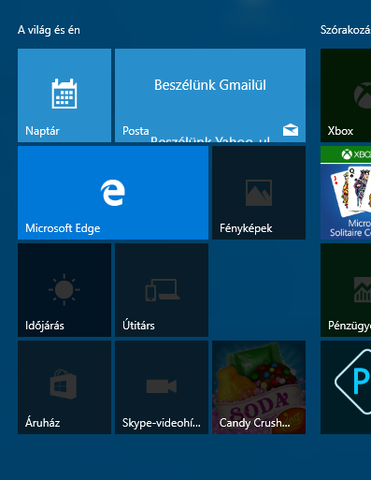Open the Áruház store tile
The image size is (371, 480).
click(64, 387)
